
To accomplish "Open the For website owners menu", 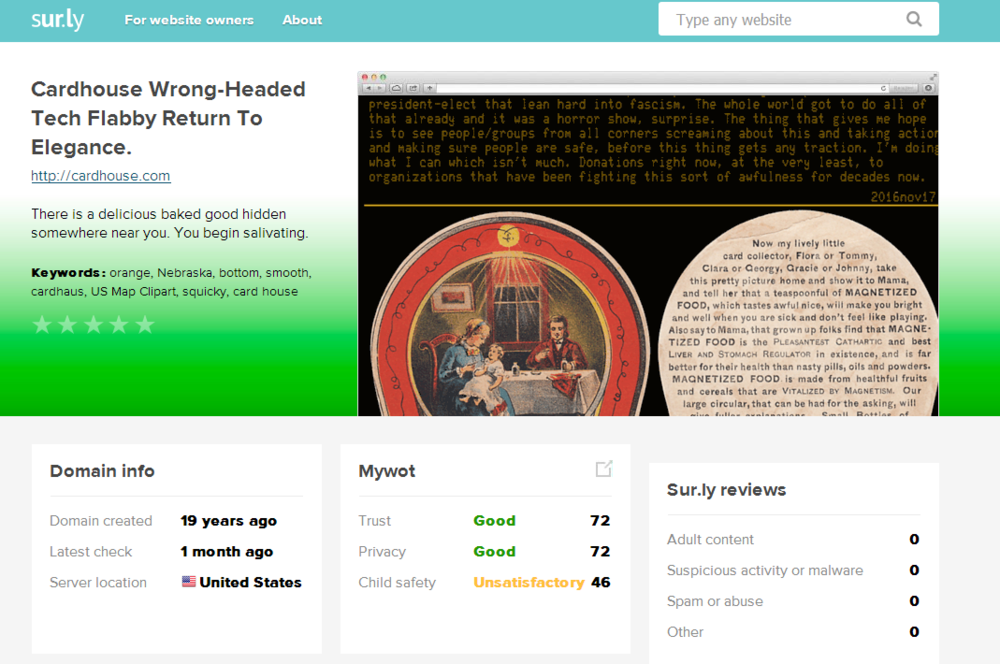I will 189,20.
